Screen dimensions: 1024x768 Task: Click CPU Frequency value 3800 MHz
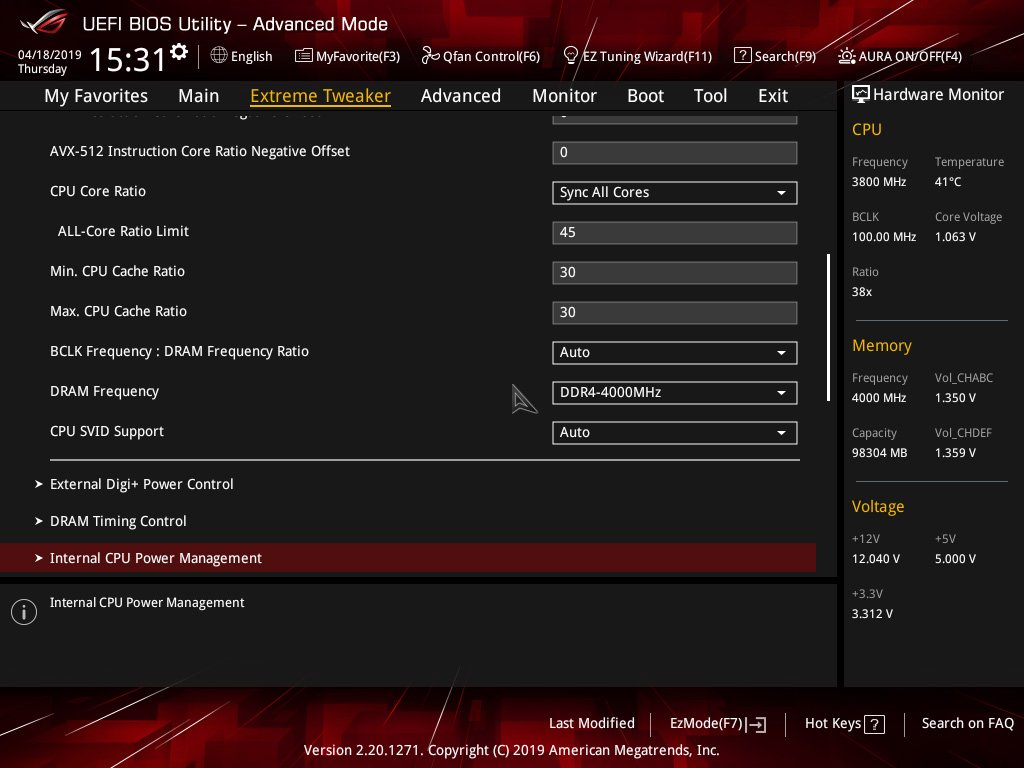[879, 182]
